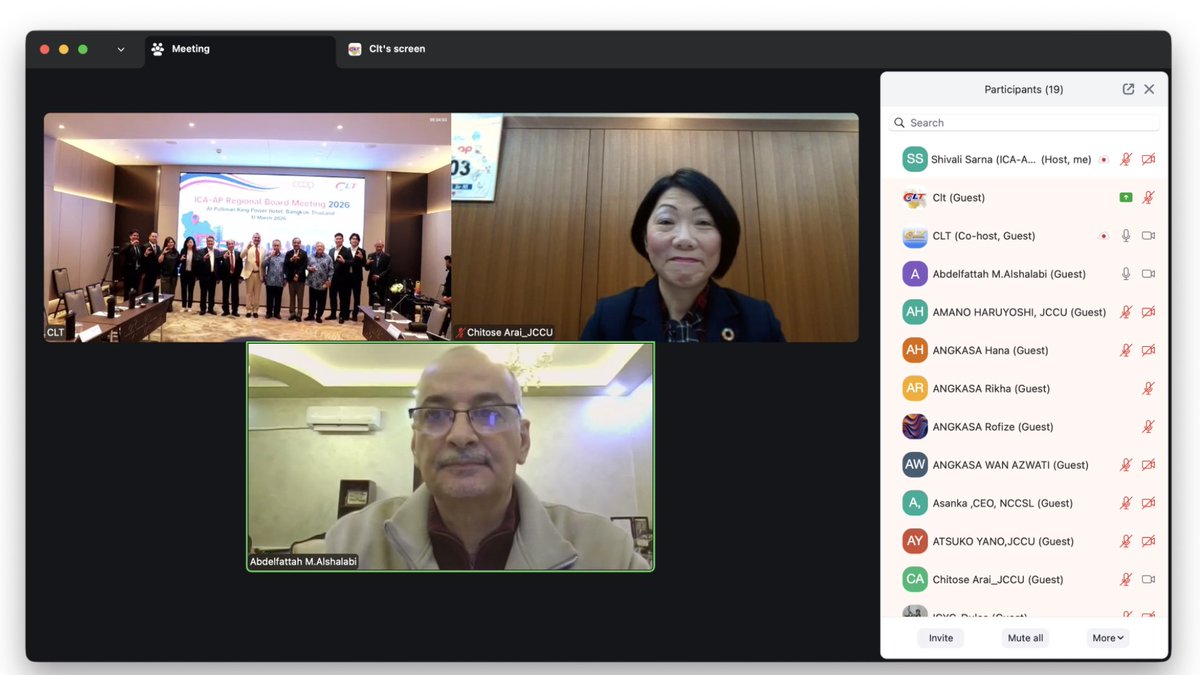
Task: Click the Invite button
Action: [x=940, y=637]
